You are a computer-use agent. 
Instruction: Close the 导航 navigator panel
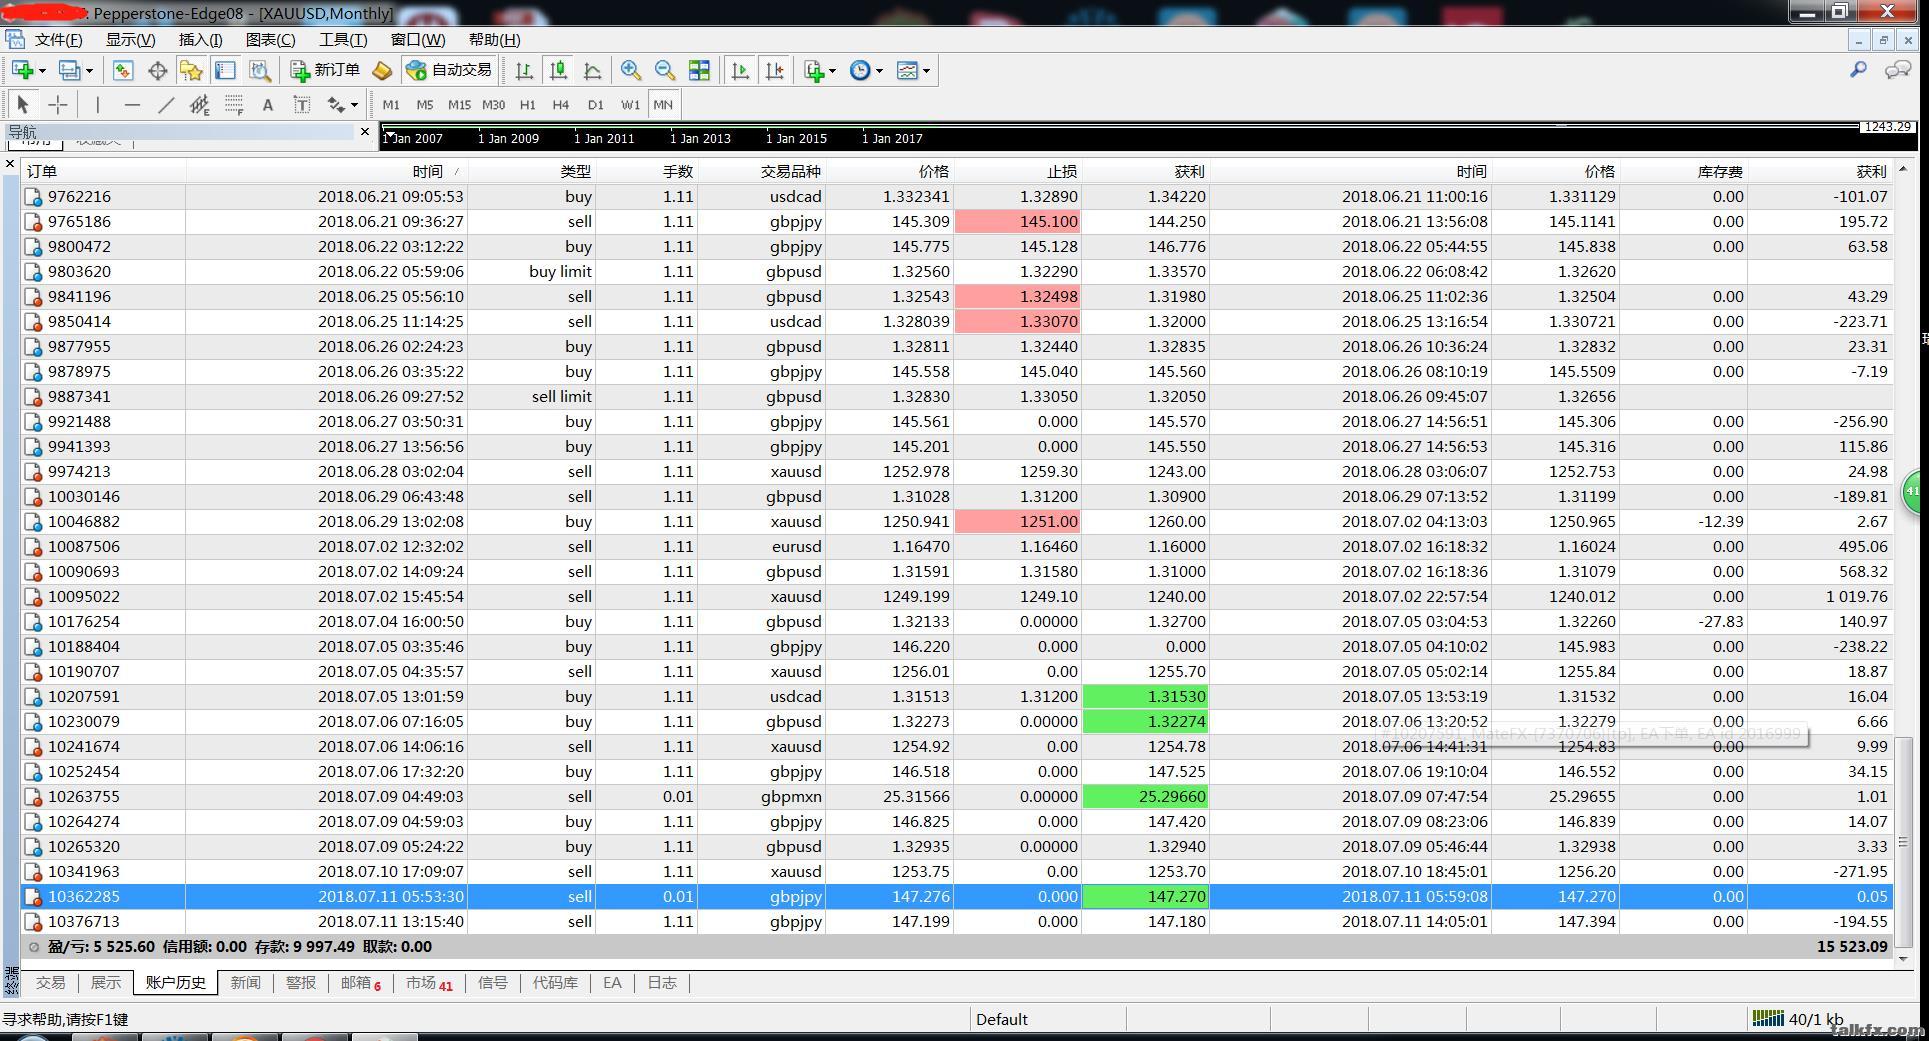(x=365, y=131)
